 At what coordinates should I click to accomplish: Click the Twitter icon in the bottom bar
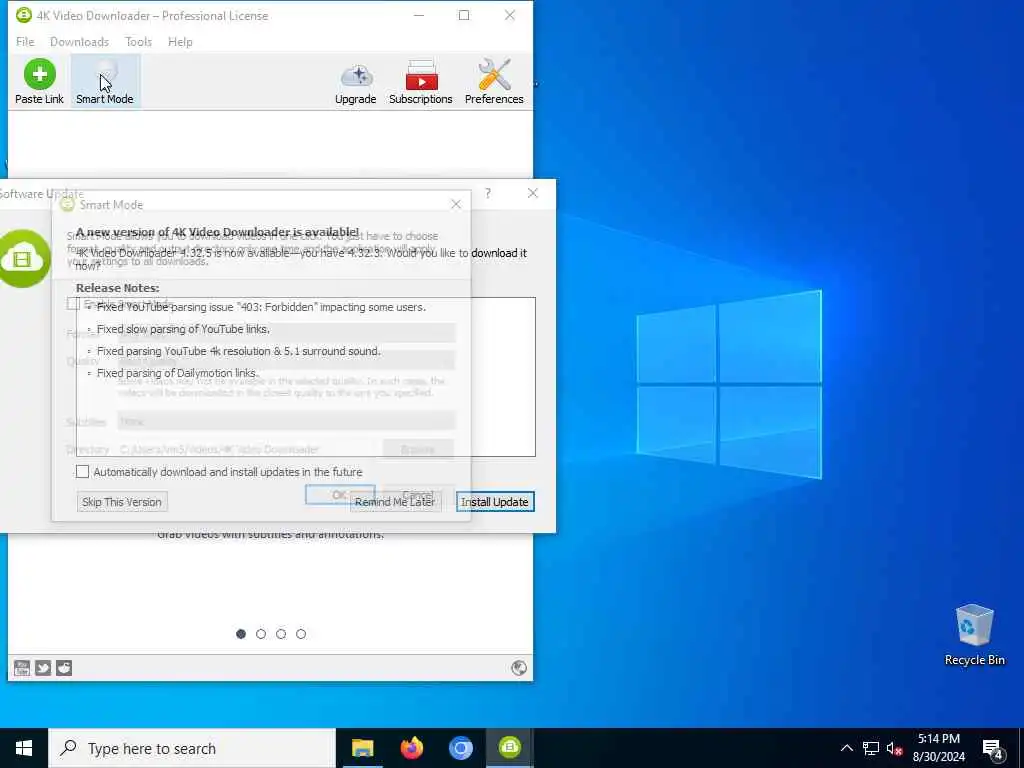[43, 667]
